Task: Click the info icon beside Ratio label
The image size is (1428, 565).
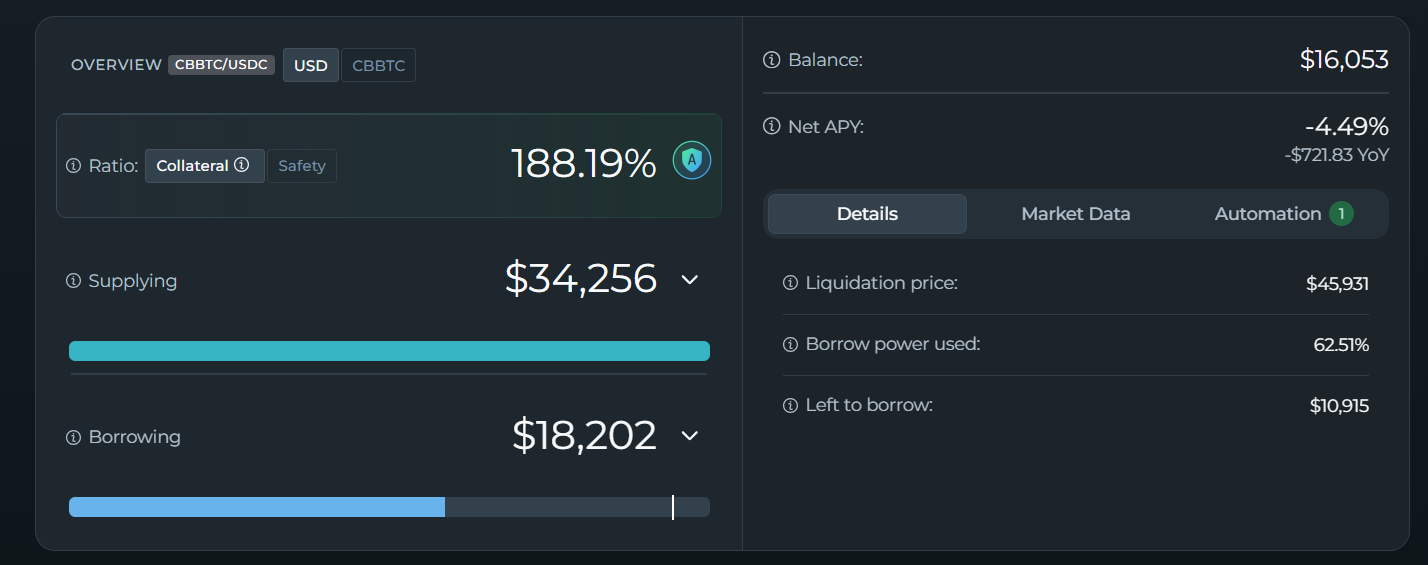Action: tap(73, 166)
